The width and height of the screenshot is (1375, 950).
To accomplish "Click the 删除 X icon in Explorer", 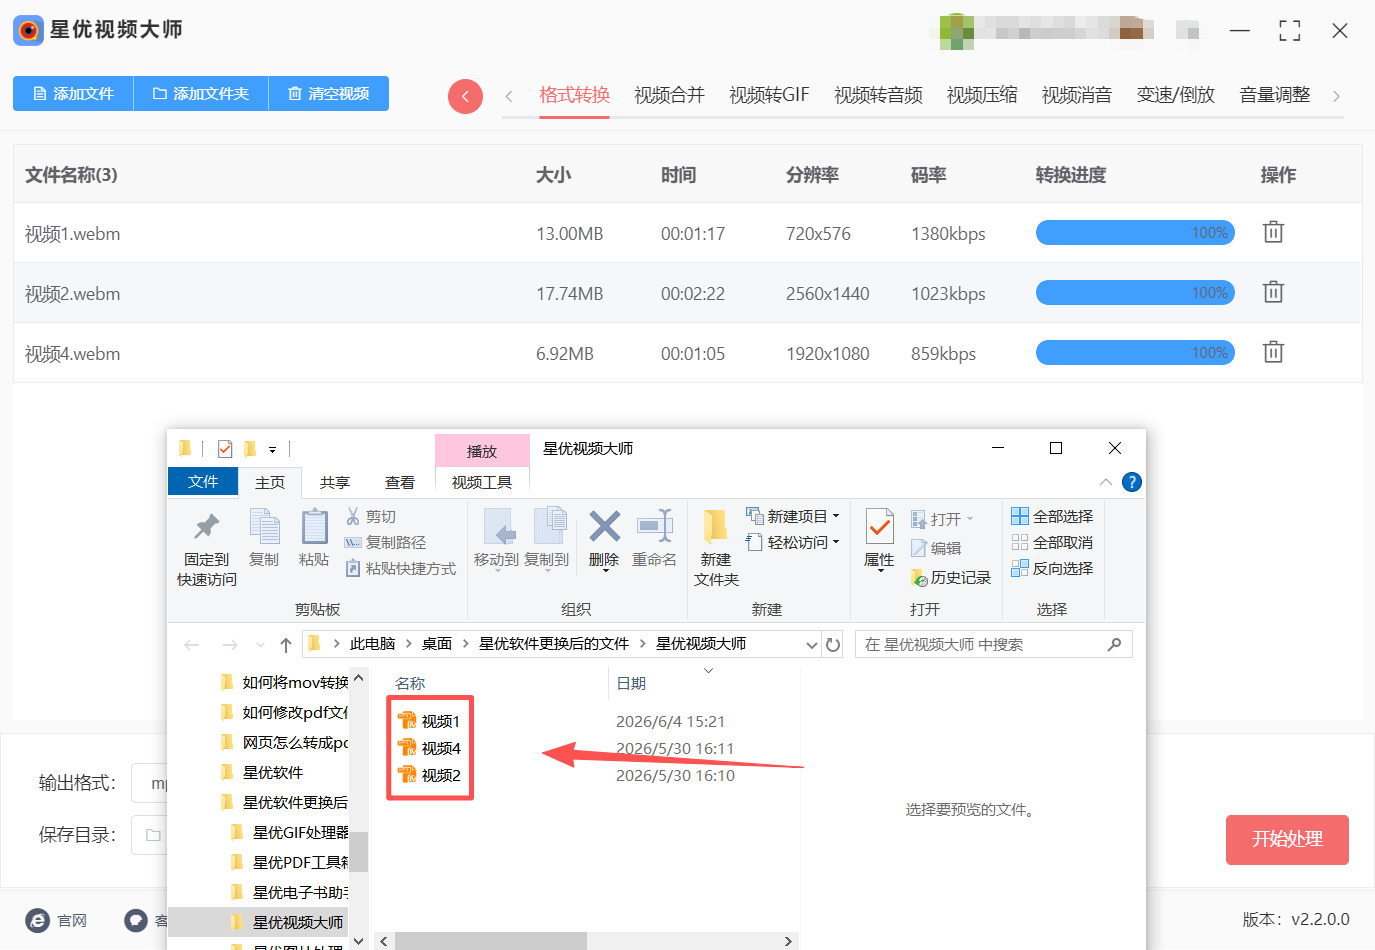I will tap(604, 526).
